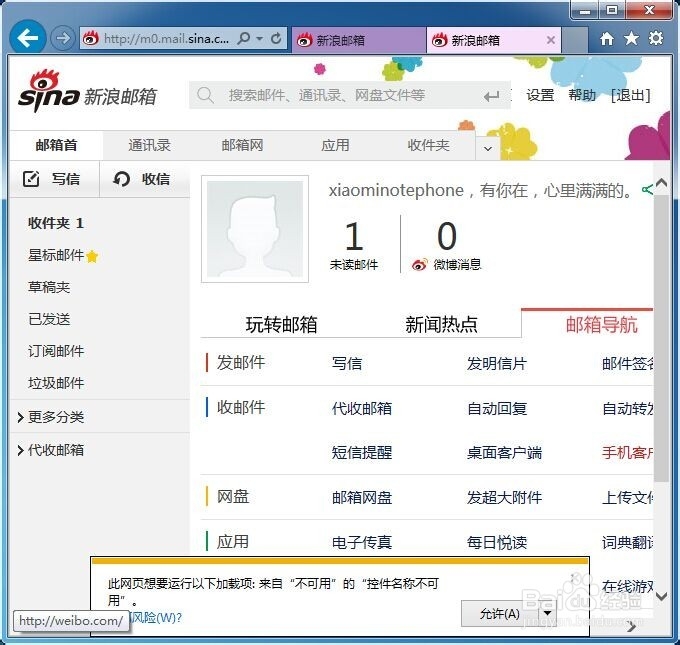Switch to the first 新浪邮箱 tab

(x=359, y=40)
